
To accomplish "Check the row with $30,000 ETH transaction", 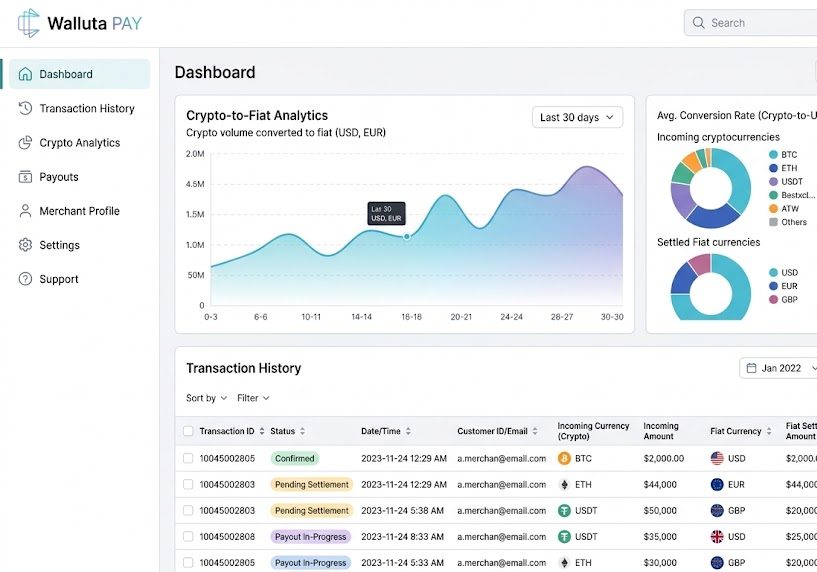I will (x=188, y=562).
